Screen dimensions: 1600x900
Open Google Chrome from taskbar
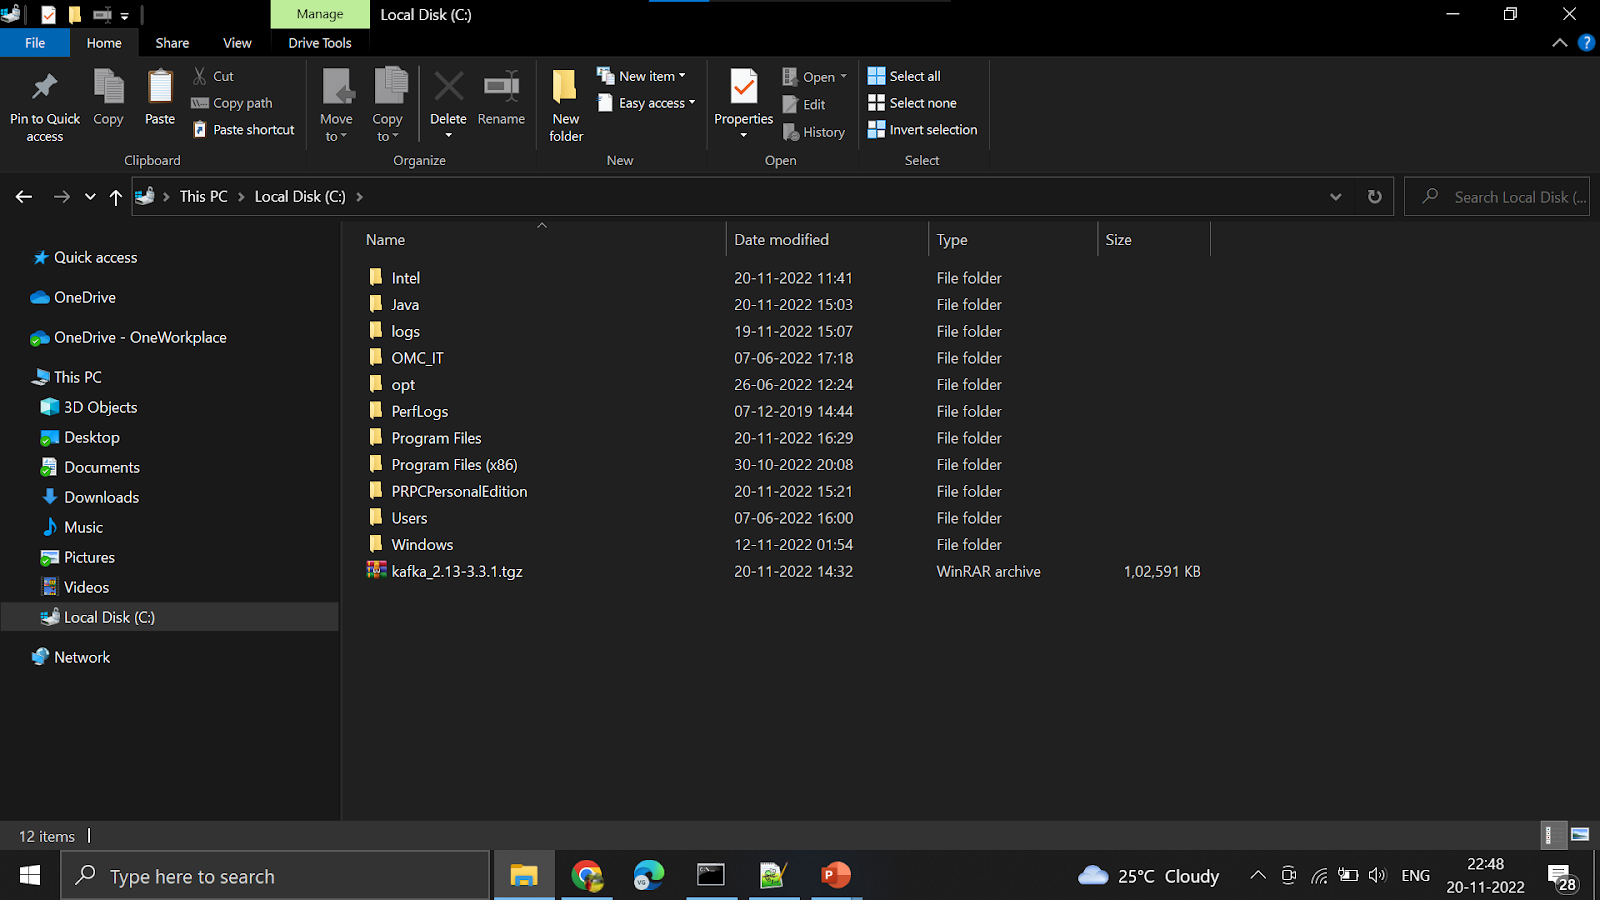(587, 876)
